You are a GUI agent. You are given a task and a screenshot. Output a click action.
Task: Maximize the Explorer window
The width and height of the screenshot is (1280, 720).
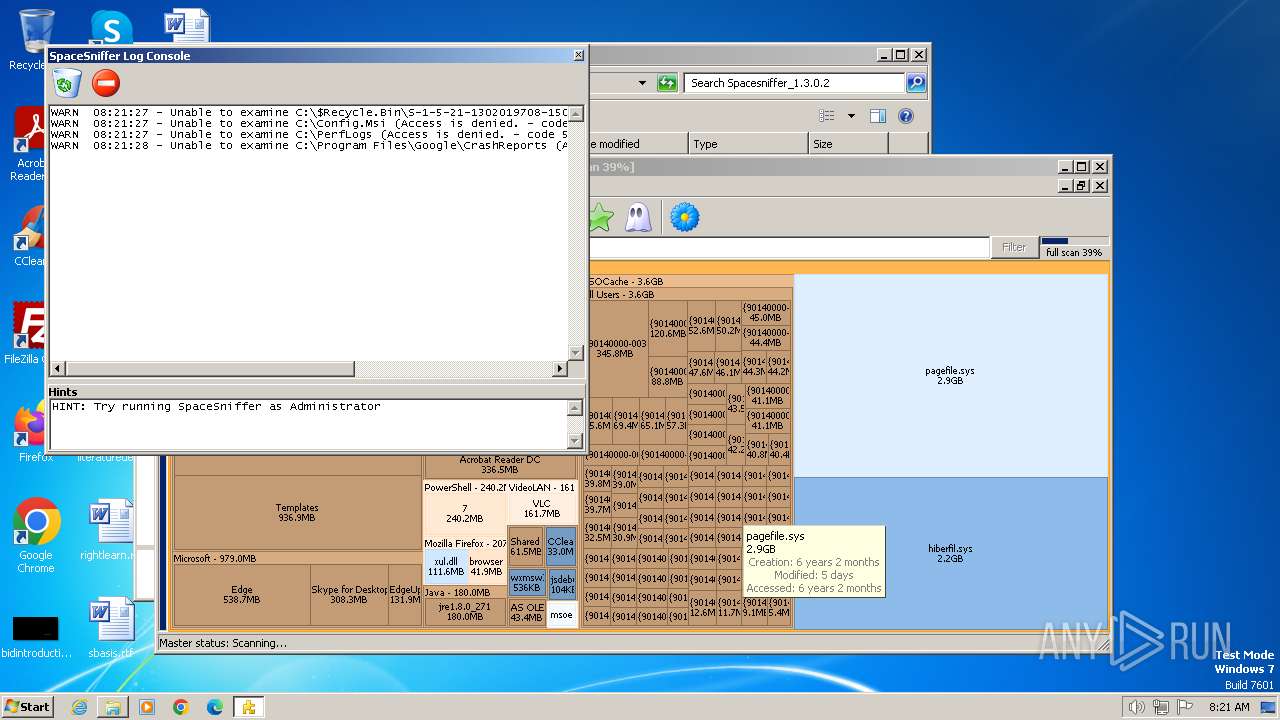pyautogui.click(x=900, y=55)
